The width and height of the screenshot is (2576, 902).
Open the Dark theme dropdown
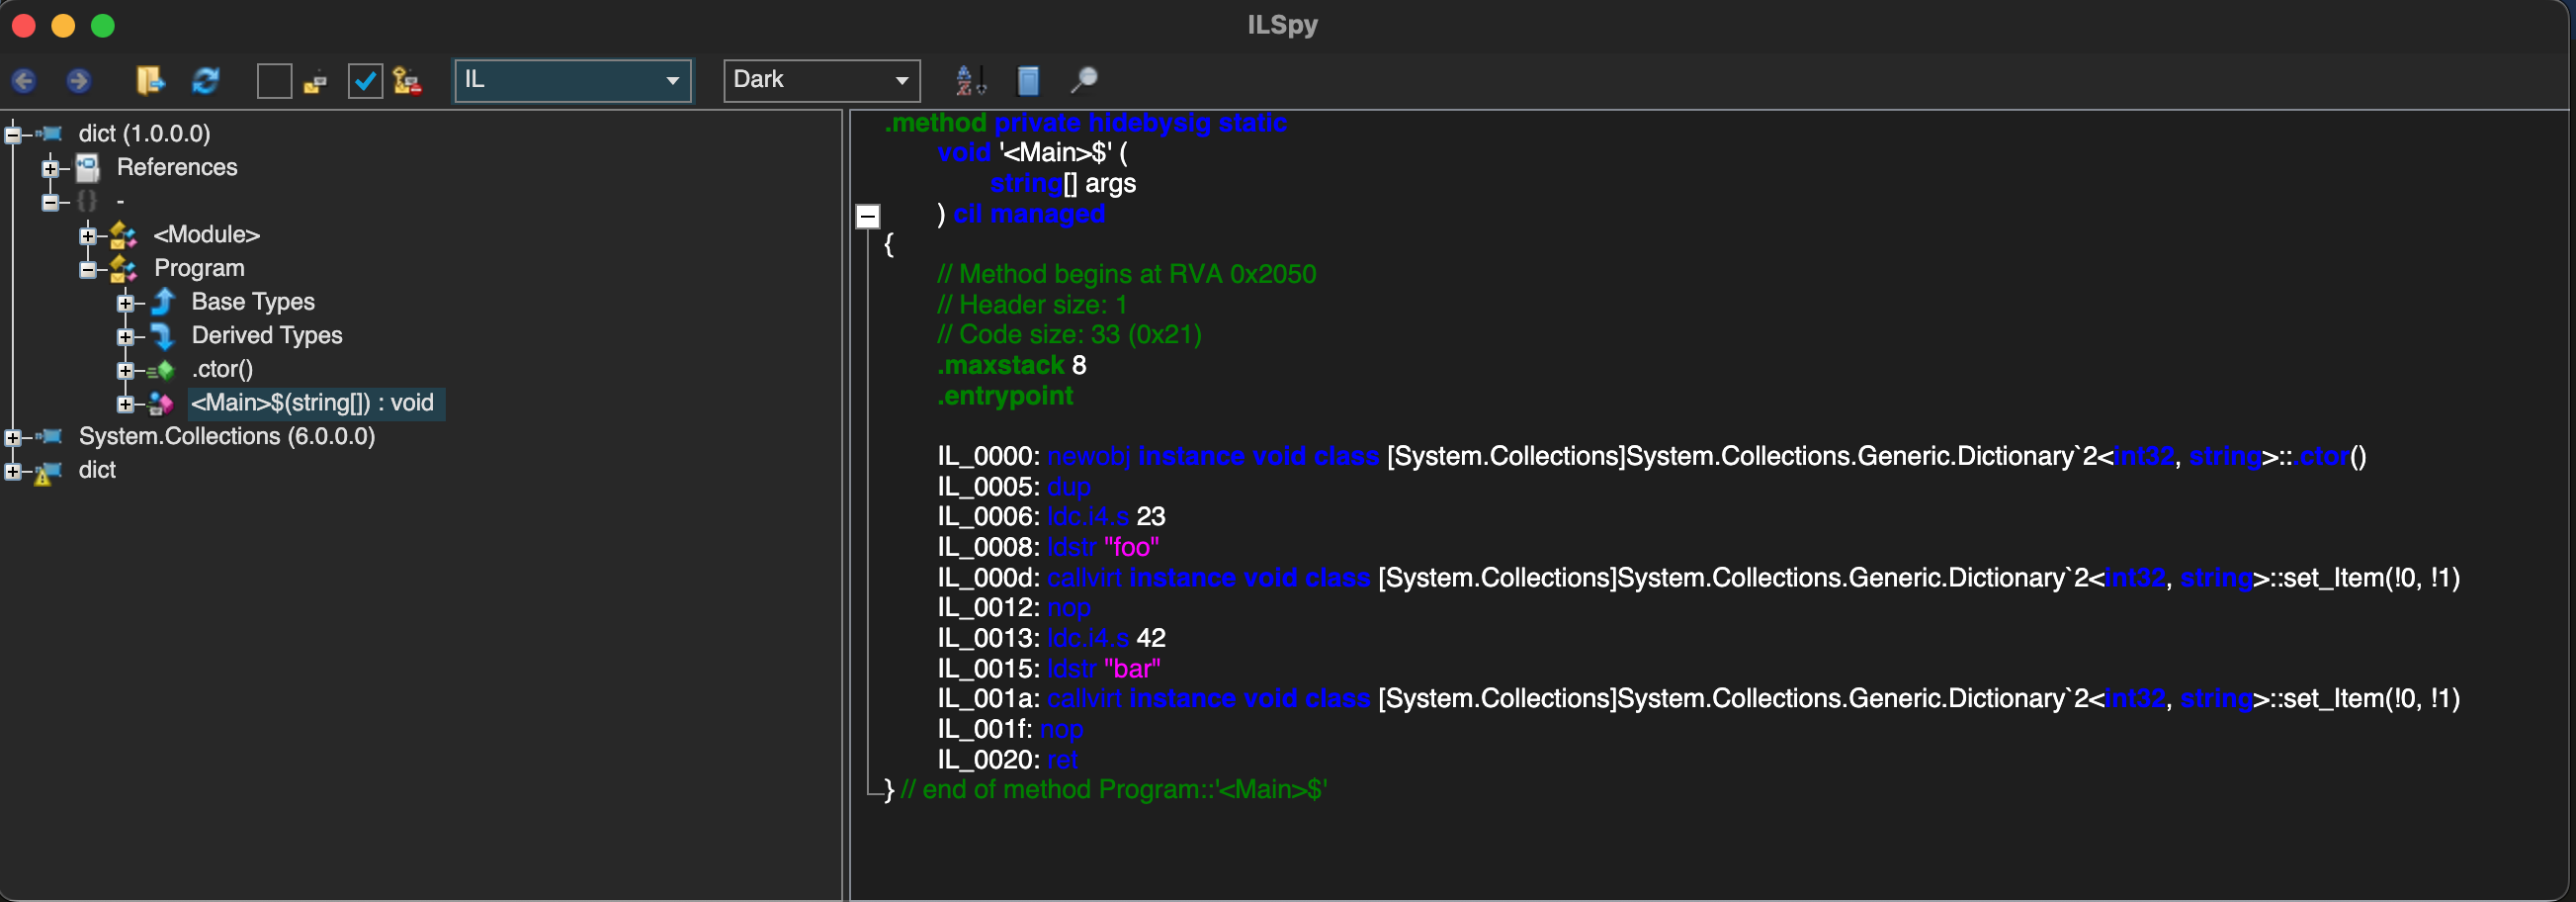pos(821,80)
